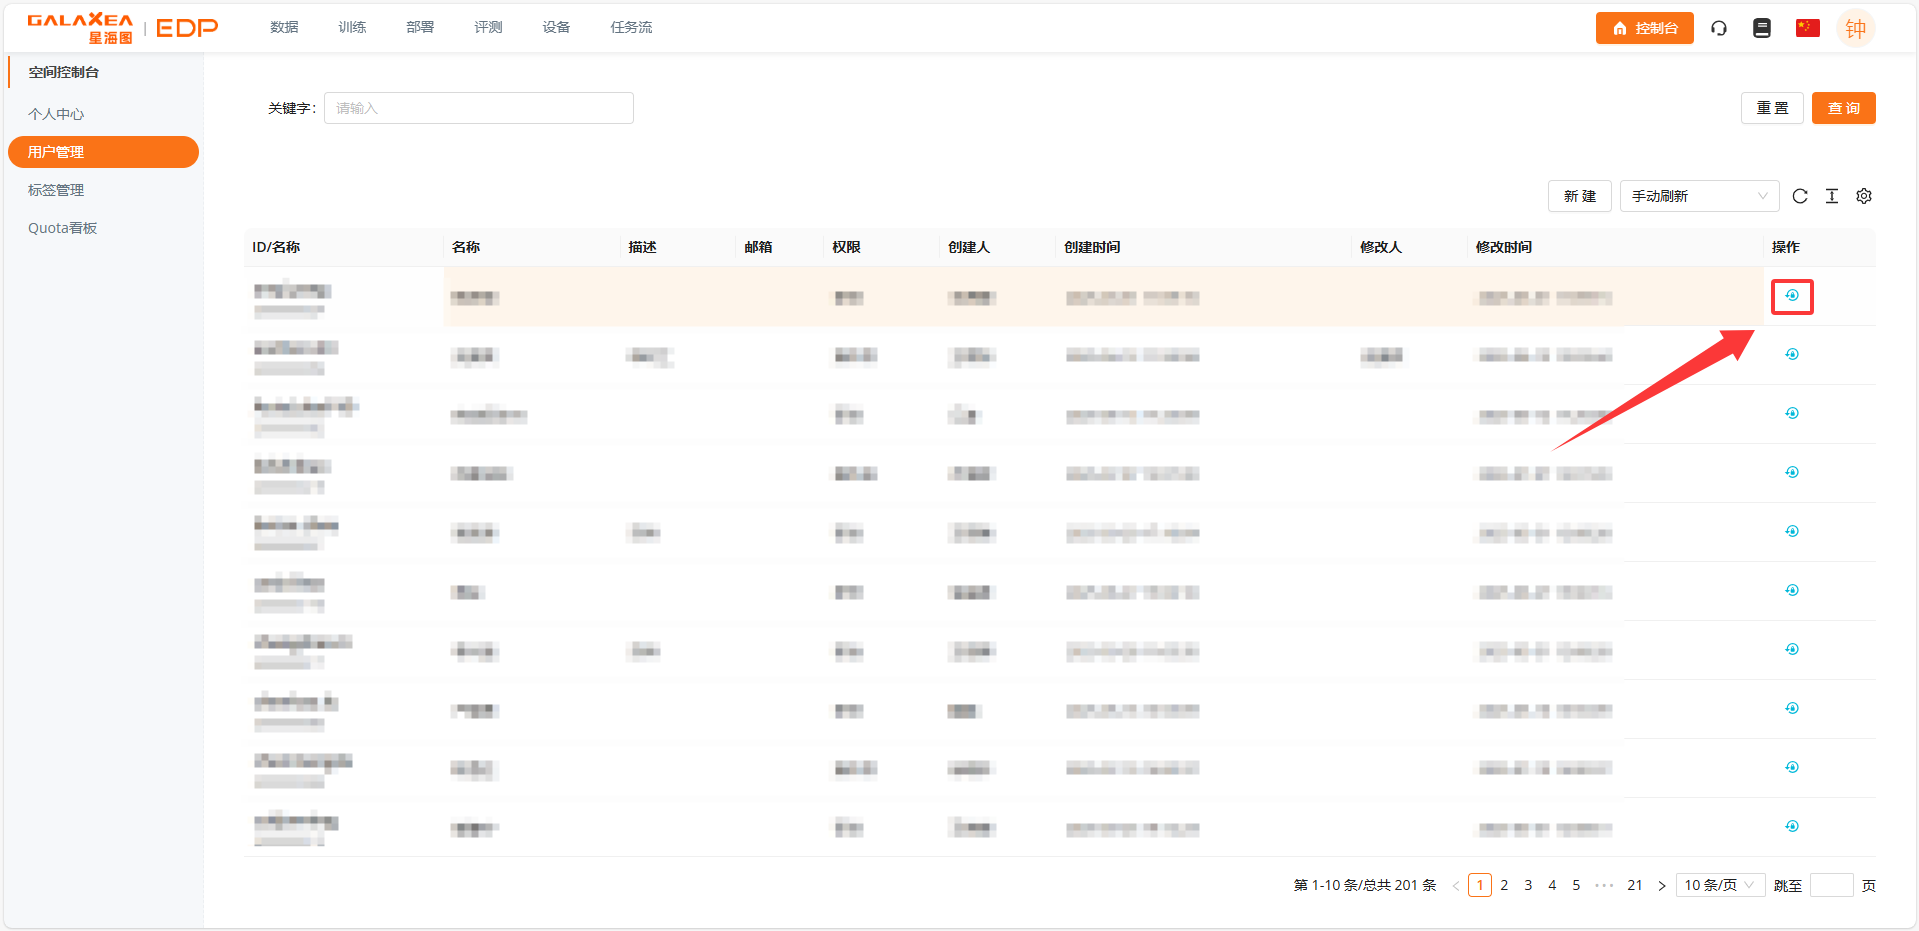Expand the 手动刷新 refresh mode dropdown
Screen dimensions: 1919x931
1699,196
